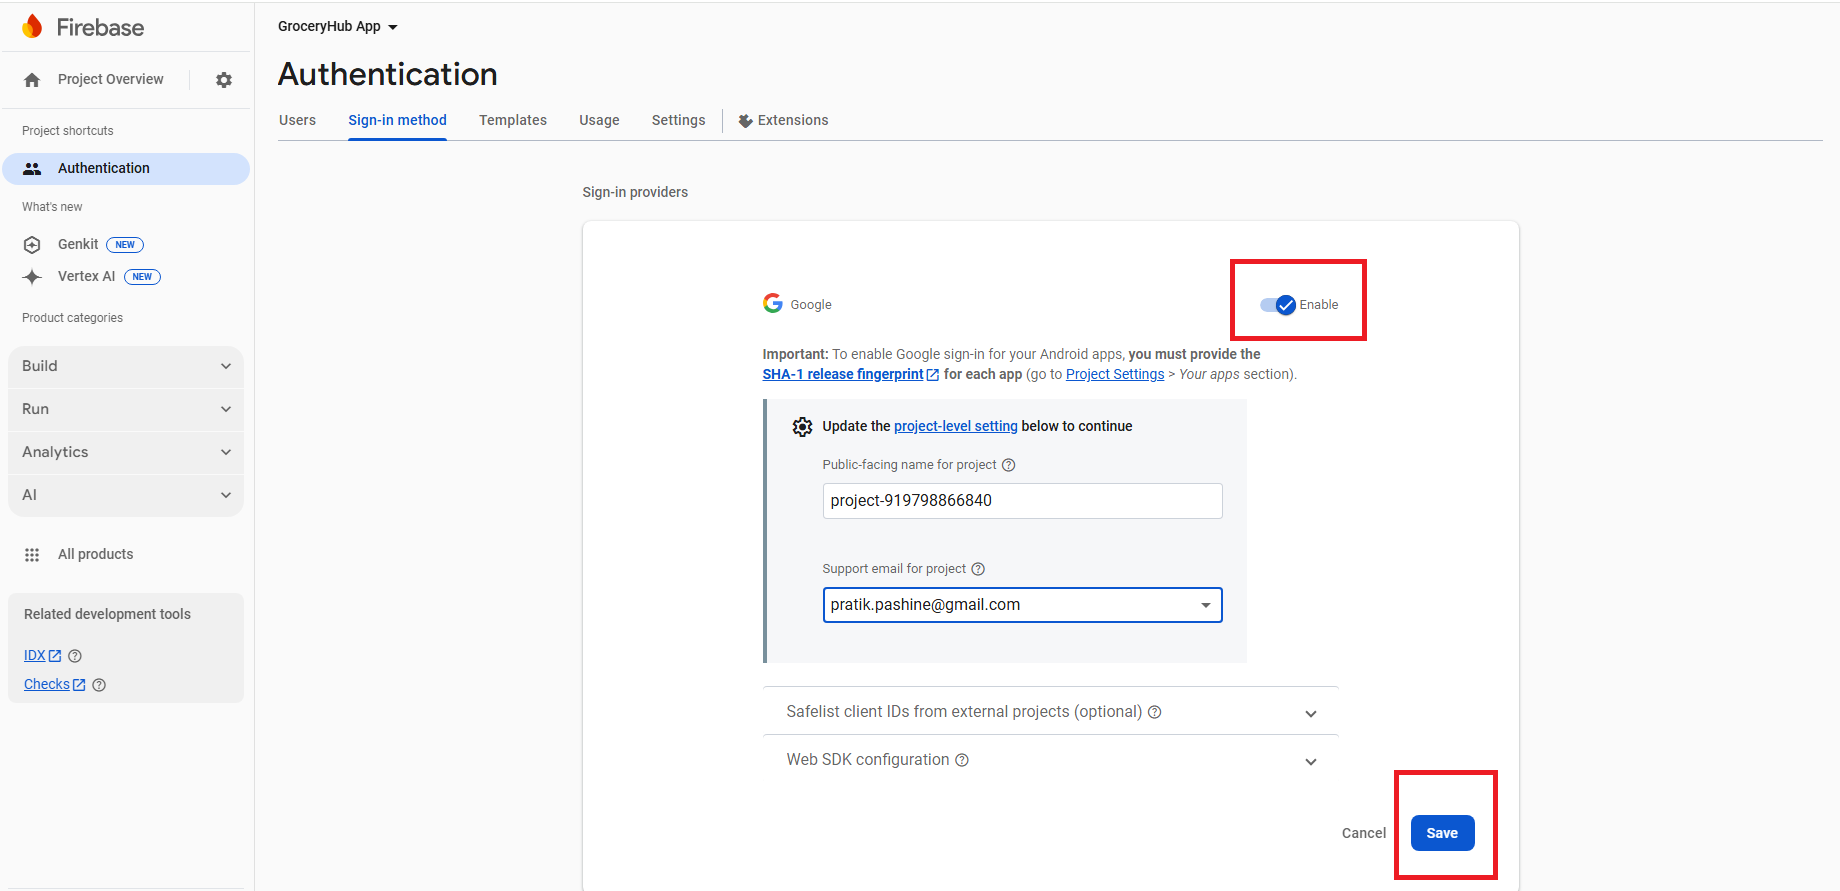Viewport: 1840px width, 891px height.
Task: Toggle the Google provider Enable switch
Action: click(x=1278, y=305)
